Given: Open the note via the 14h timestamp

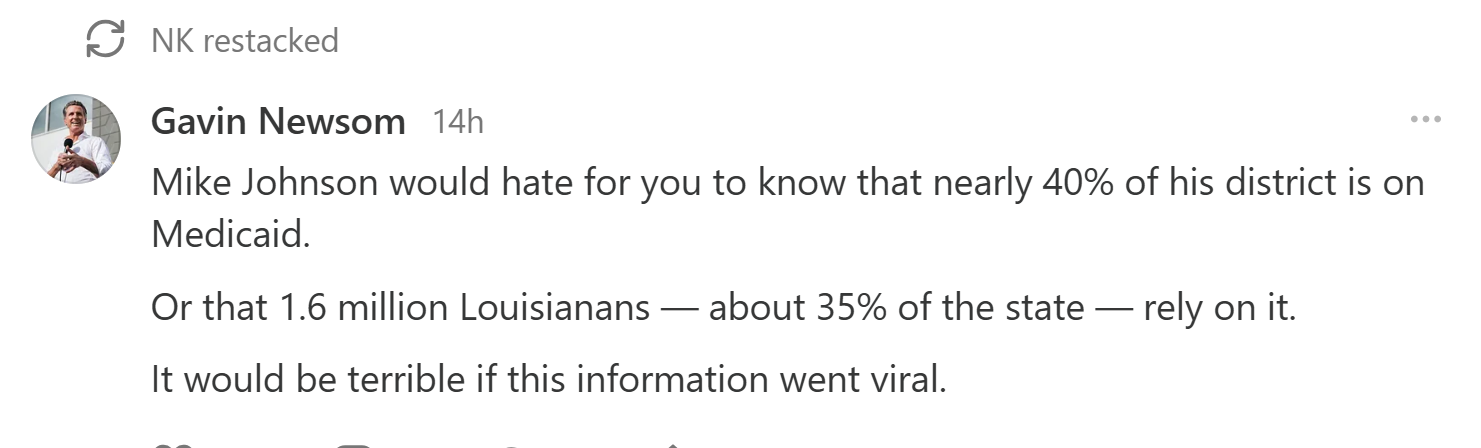Looking at the screenshot, I should coord(458,122).
